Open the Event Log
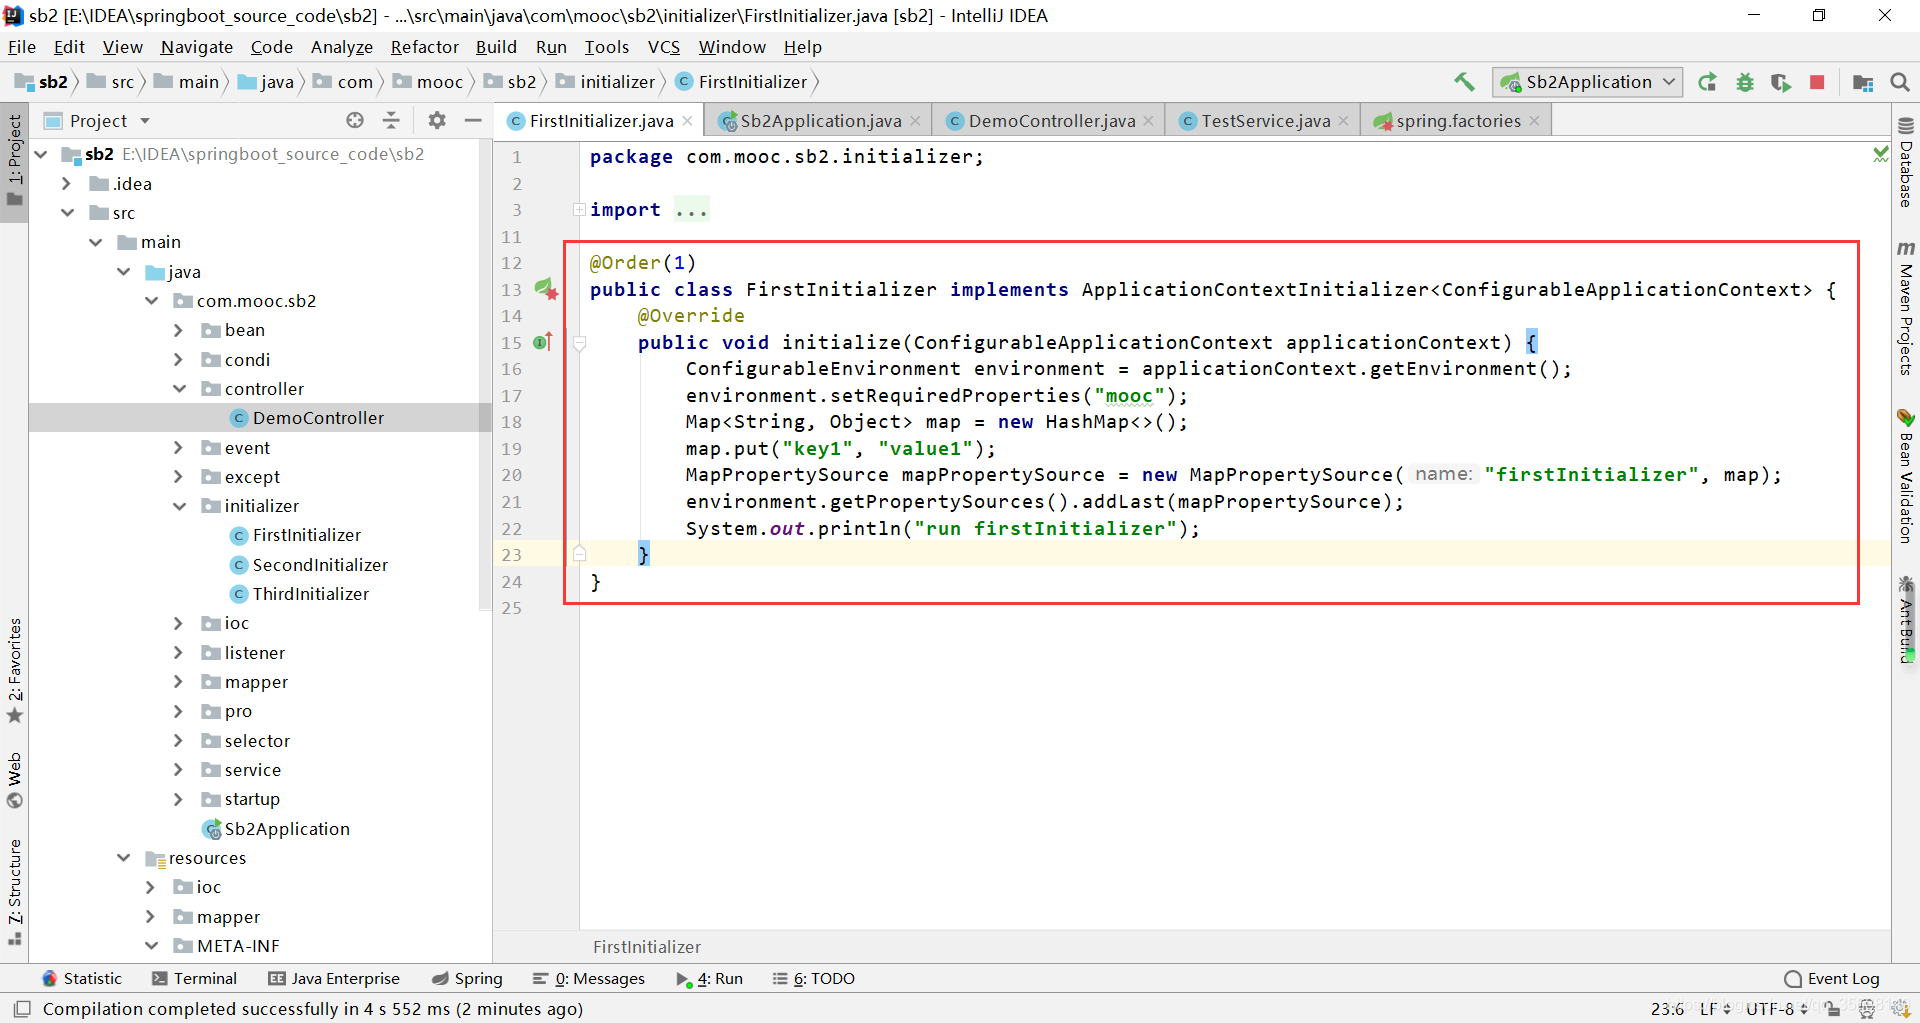Image resolution: width=1920 pixels, height=1023 pixels. (1832, 978)
